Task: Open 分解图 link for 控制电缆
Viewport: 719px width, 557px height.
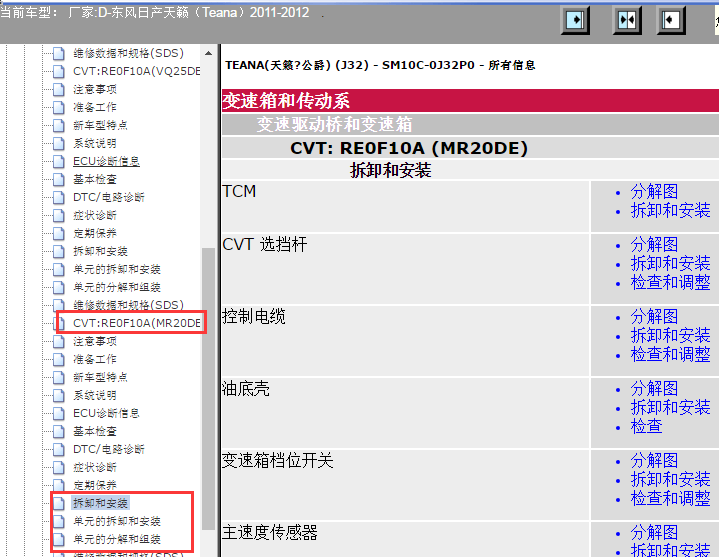Action: point(654,317)
